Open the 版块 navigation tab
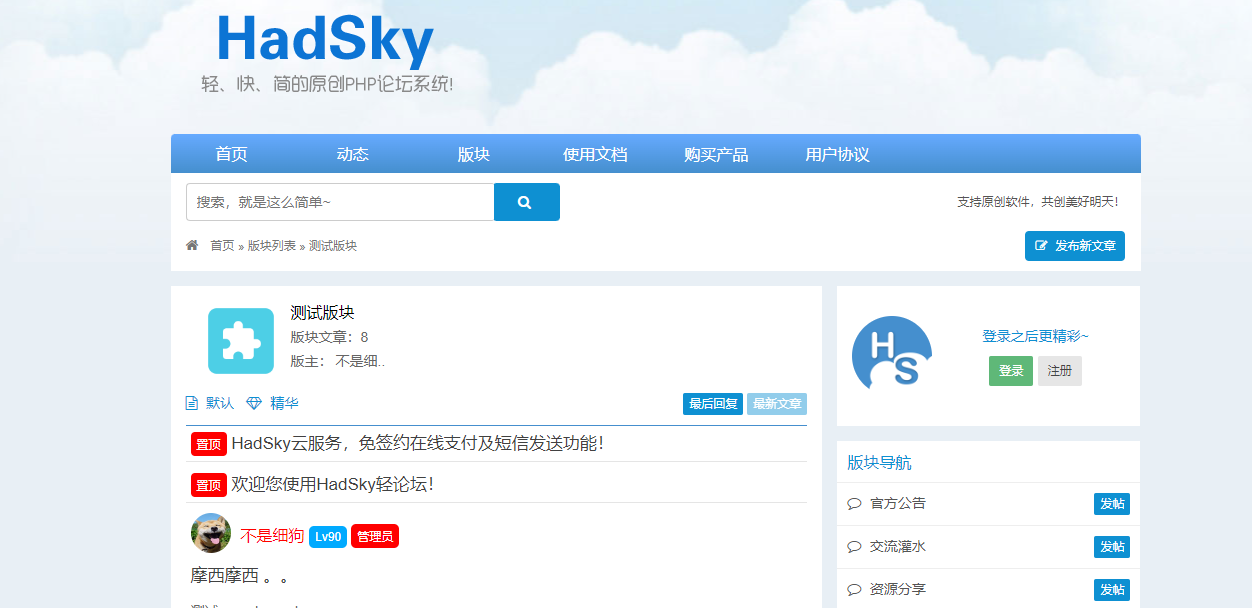This screenshot has width=1252, height=608. [474, 154]
